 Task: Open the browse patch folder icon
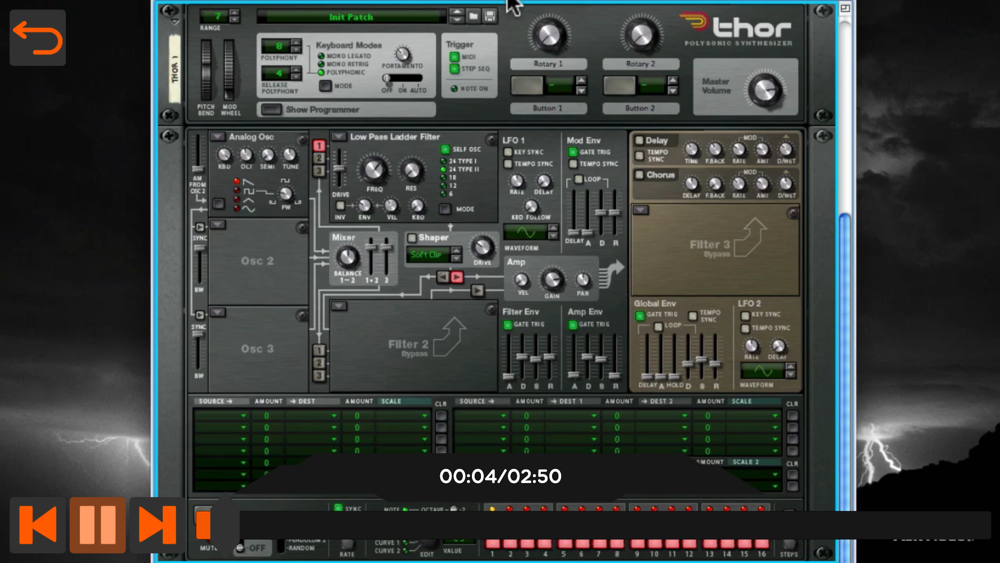473,16
